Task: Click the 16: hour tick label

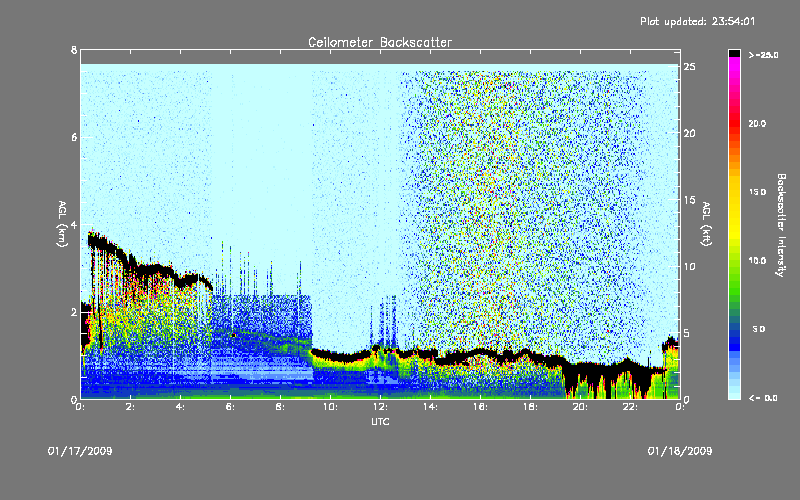Action: click(480, 407)
